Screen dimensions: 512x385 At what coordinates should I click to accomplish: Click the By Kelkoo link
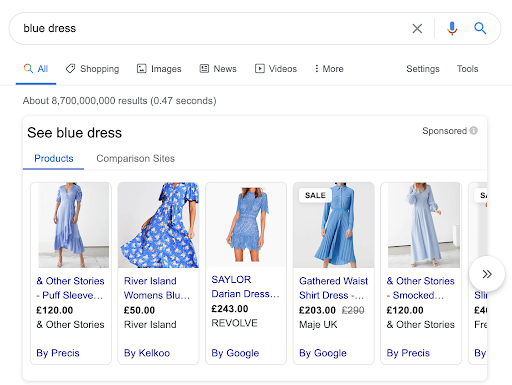pos(147,353)
